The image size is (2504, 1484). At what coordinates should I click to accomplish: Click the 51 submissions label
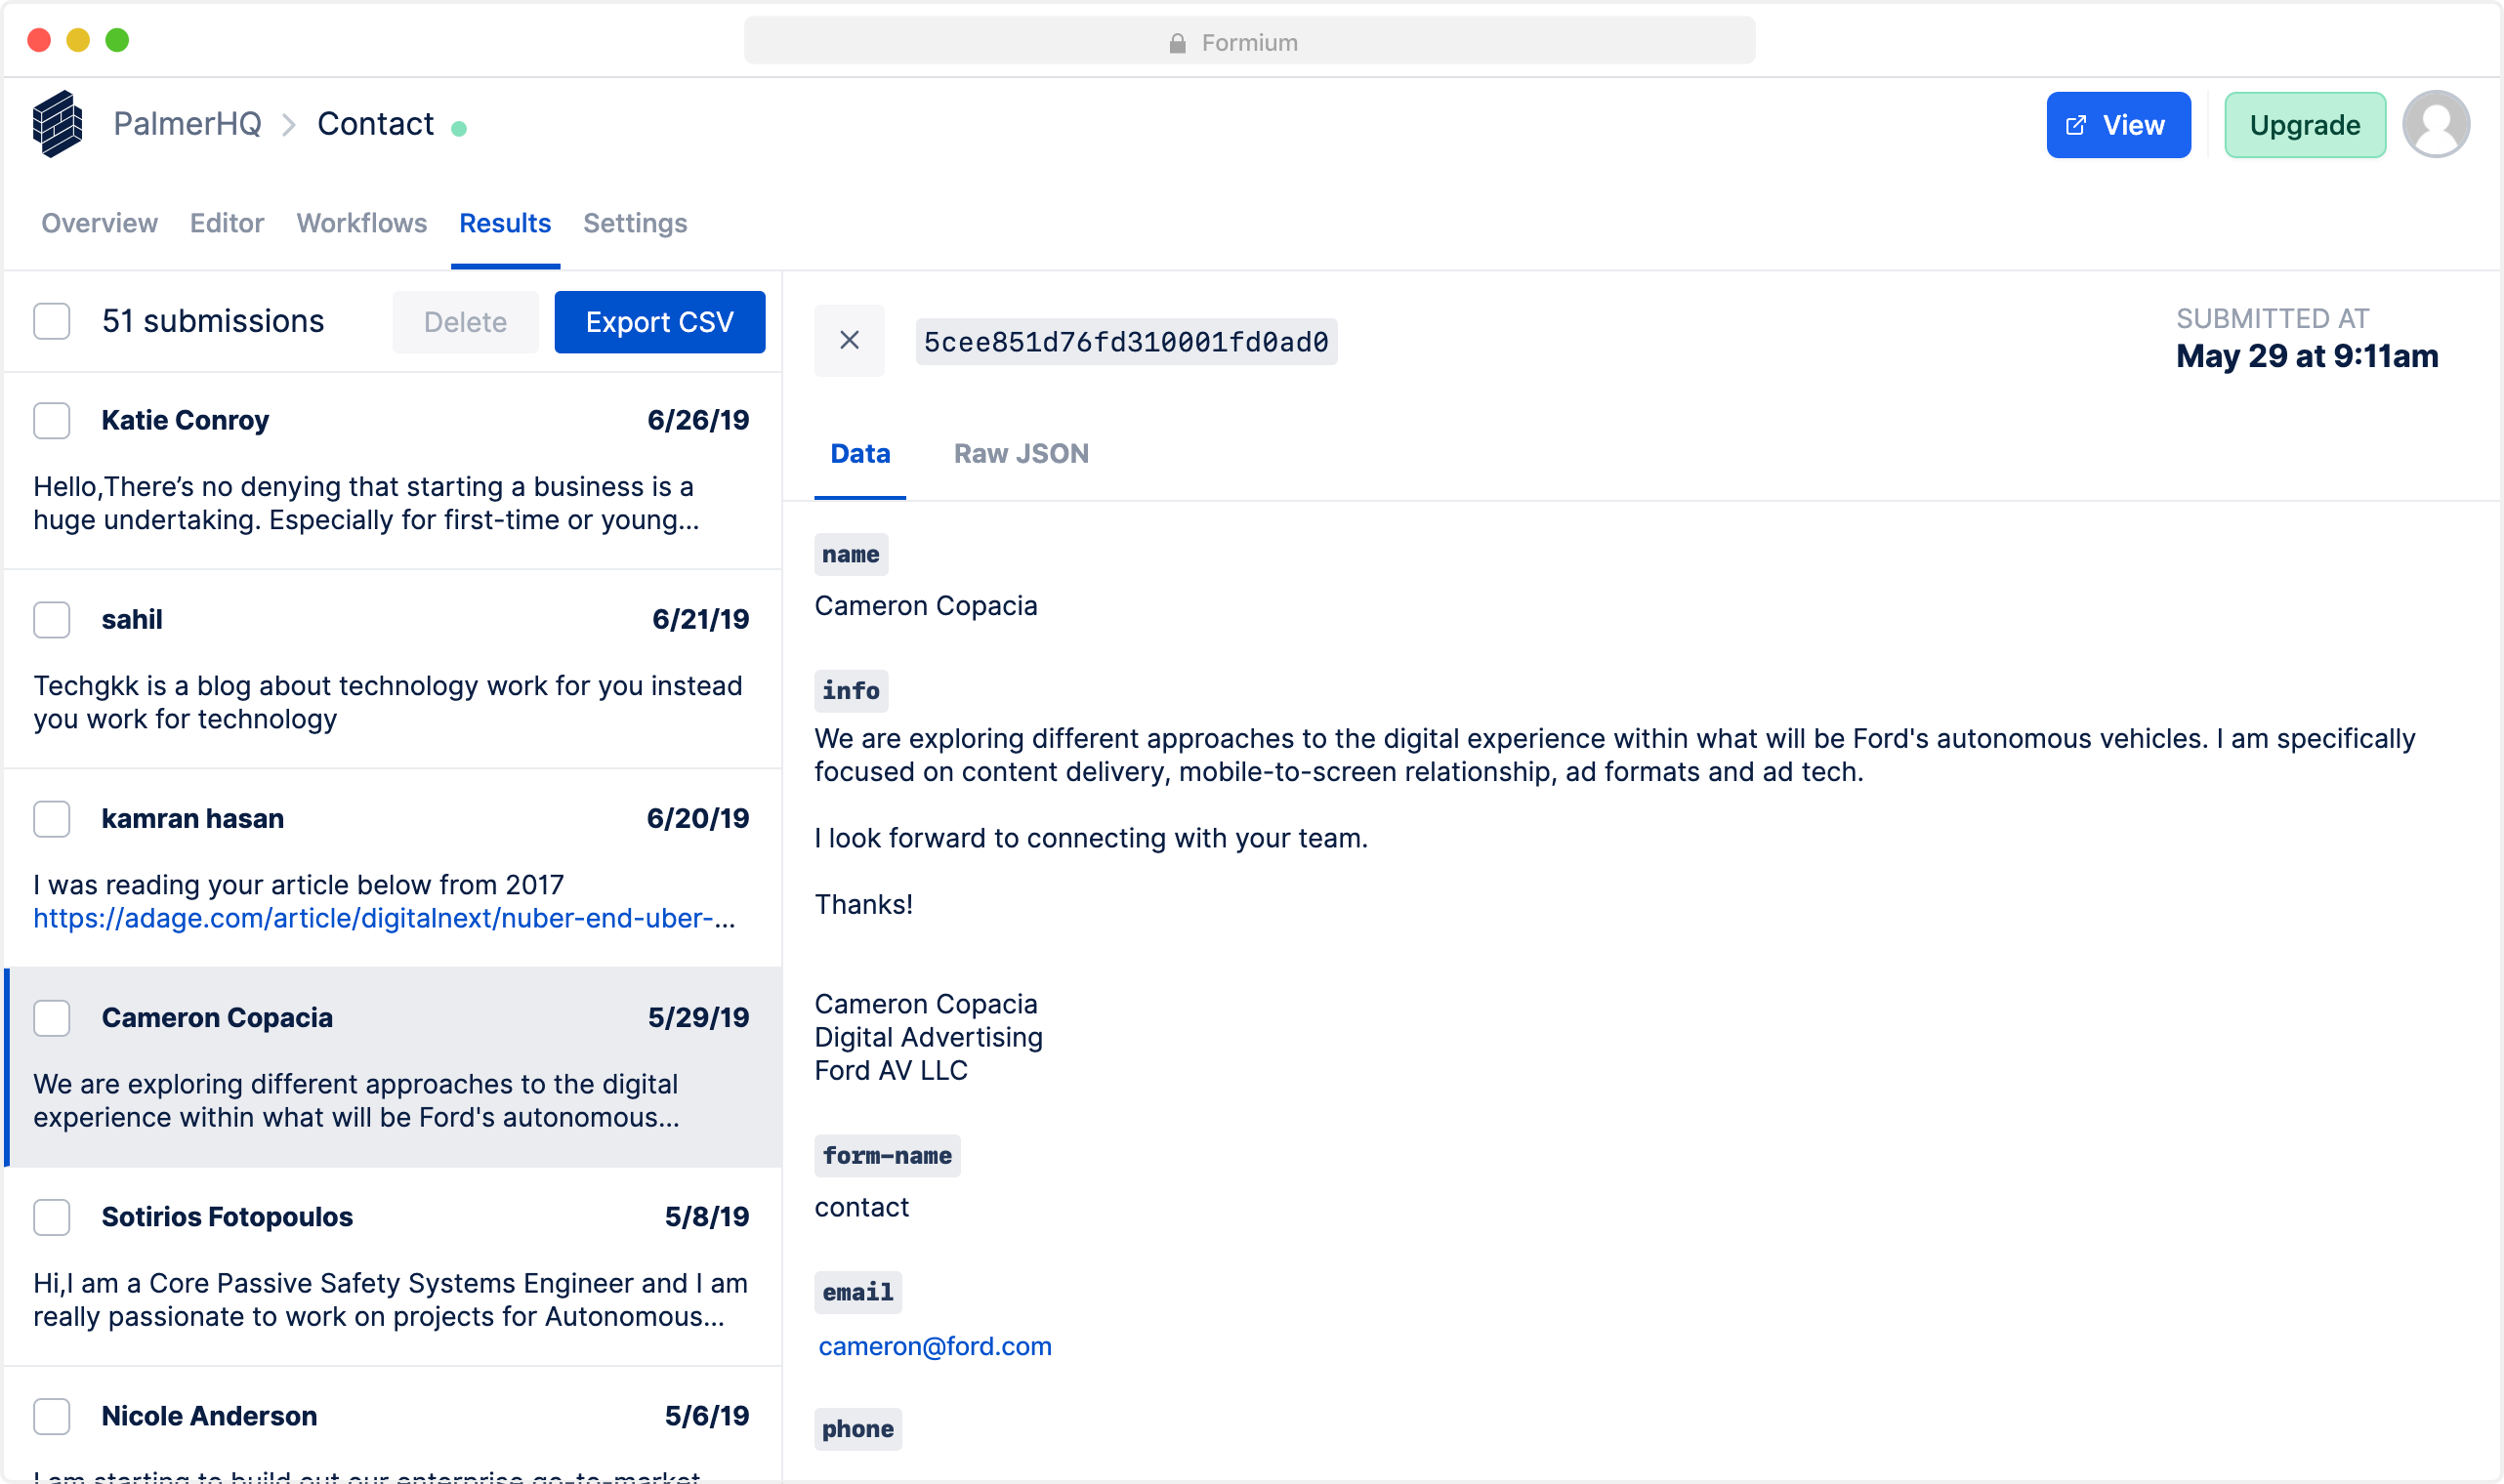click(x=213, y=322)
